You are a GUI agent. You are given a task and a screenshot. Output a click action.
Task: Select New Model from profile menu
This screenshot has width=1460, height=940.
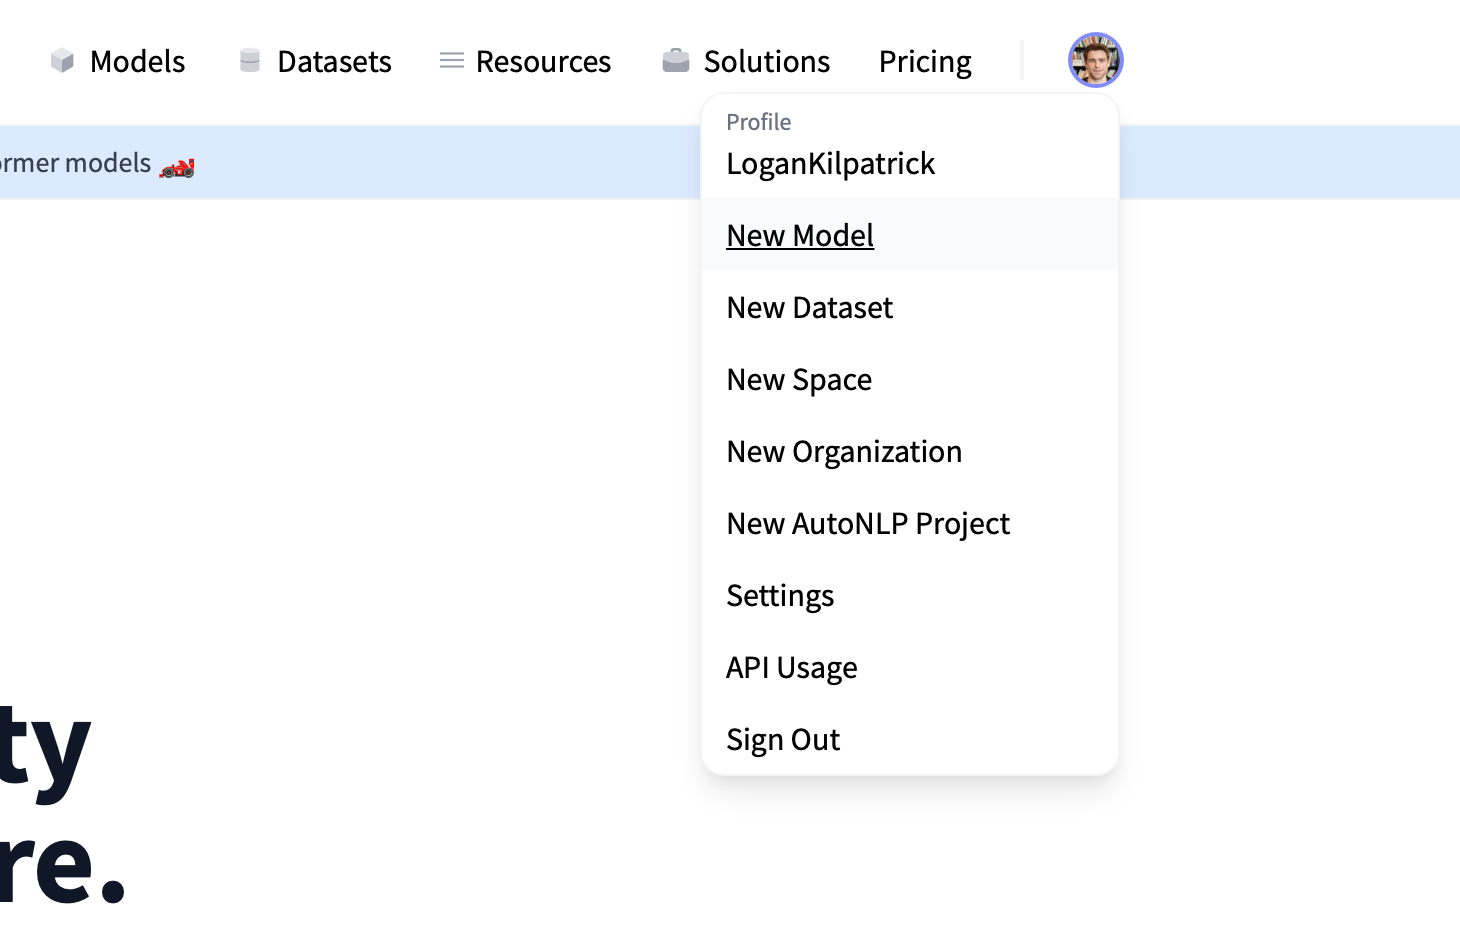click(x=800, y=235)
